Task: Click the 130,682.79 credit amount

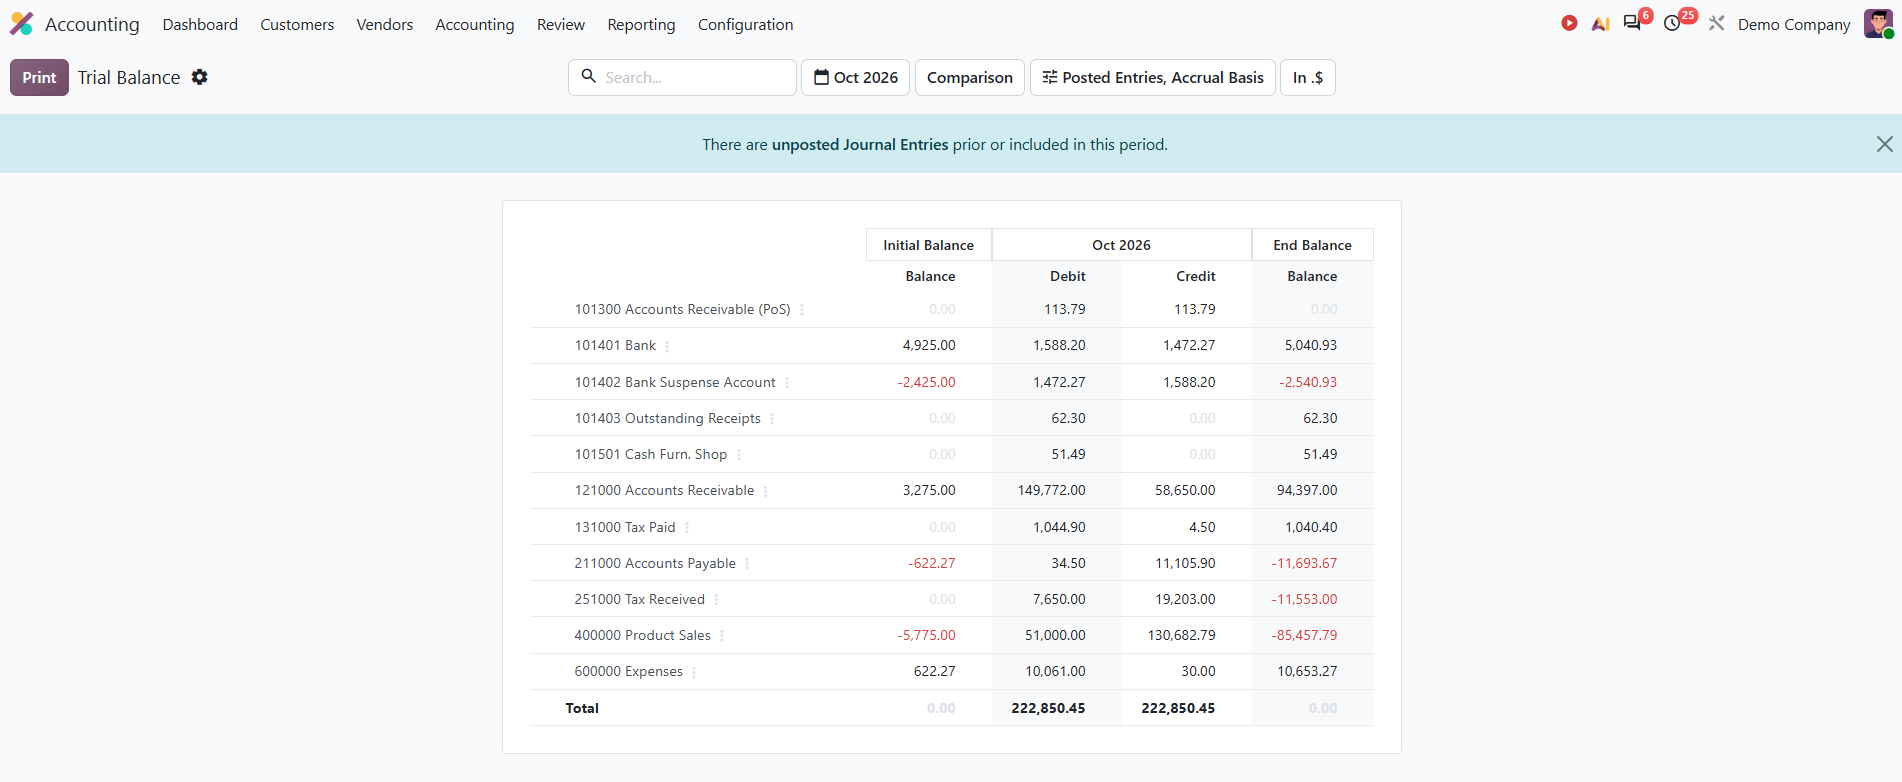Action: 1181,635
